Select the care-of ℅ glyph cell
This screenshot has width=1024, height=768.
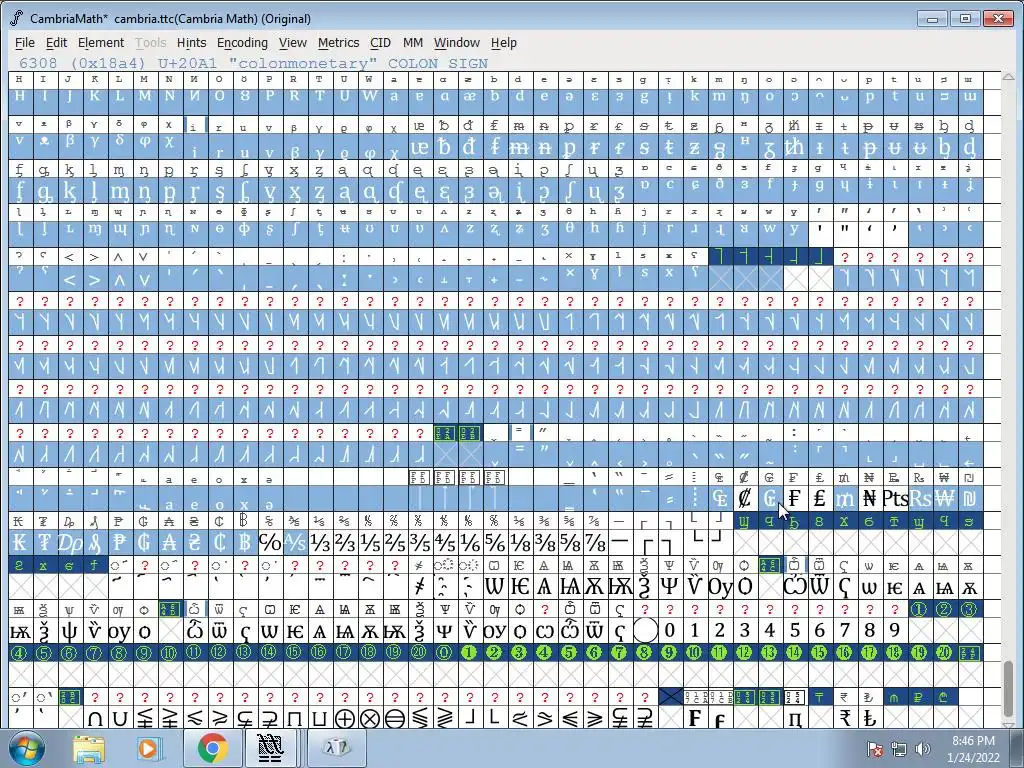pyautogui.click(x=269, y=543)
